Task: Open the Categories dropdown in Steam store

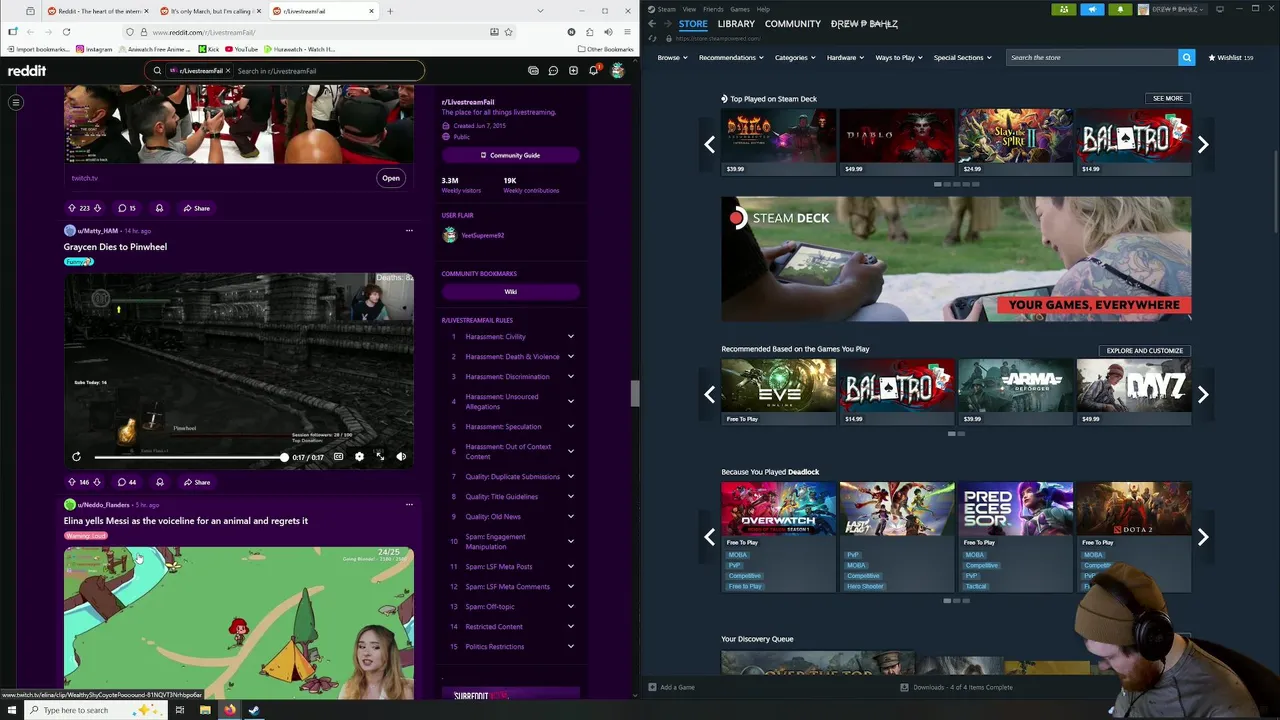Action: 795,58
